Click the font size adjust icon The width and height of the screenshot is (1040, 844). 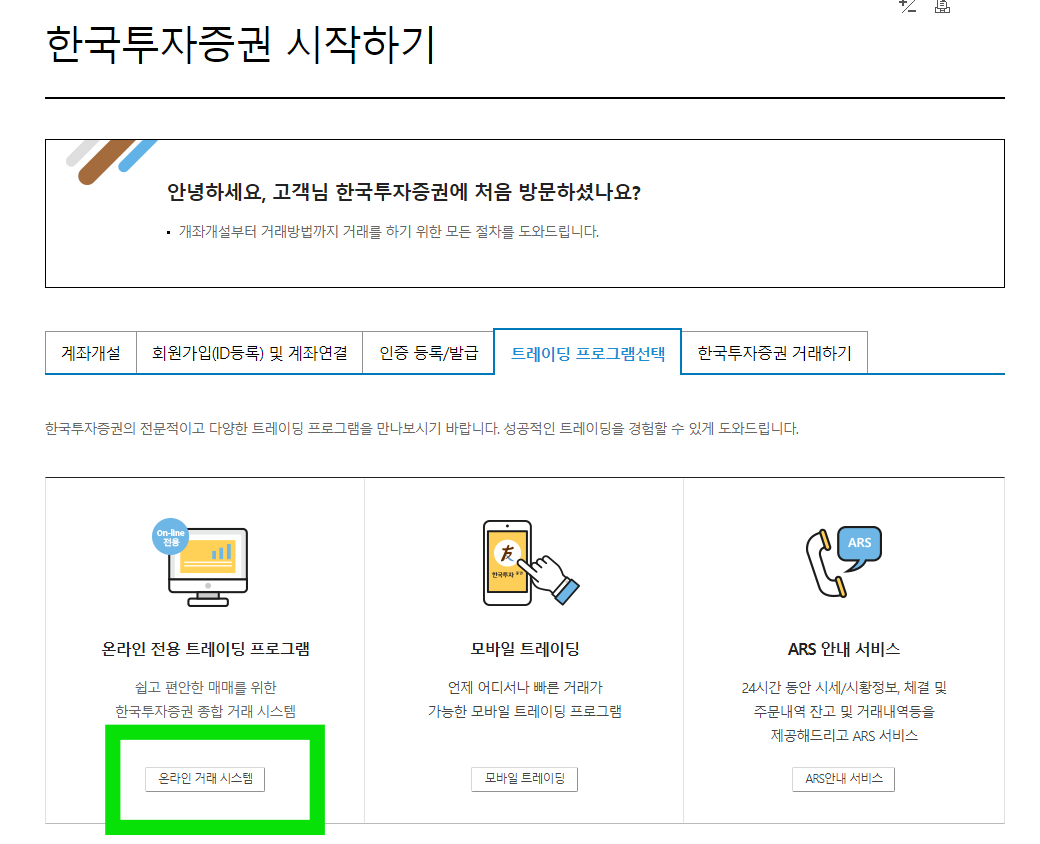(x=907, y=7)
